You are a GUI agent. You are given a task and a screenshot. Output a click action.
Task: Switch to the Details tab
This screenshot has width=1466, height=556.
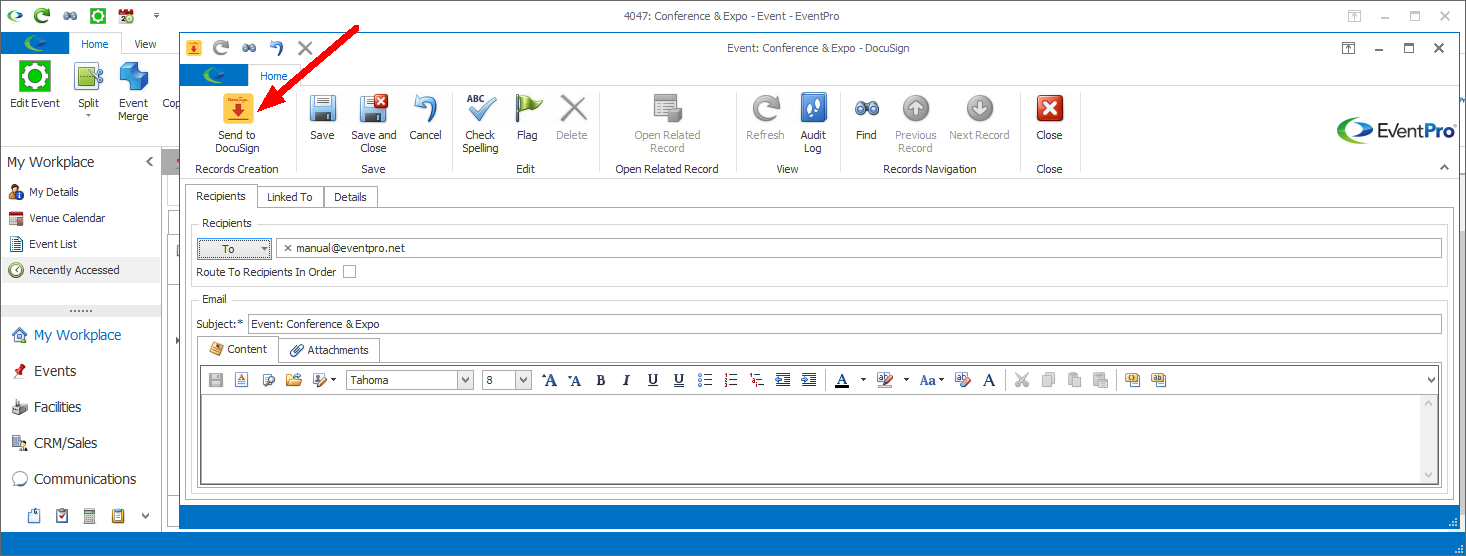(350, 197)
